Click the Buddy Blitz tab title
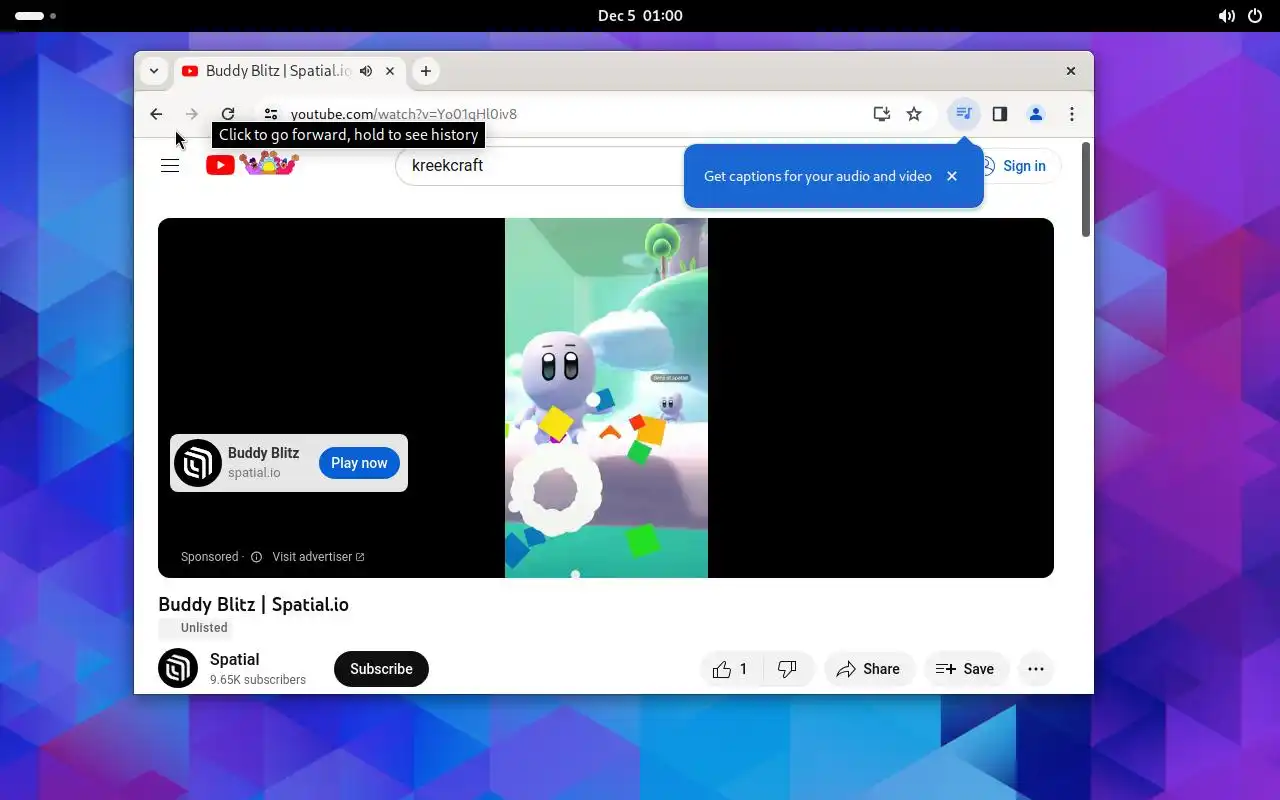1280x800 pixels. [x=278, y=71]
